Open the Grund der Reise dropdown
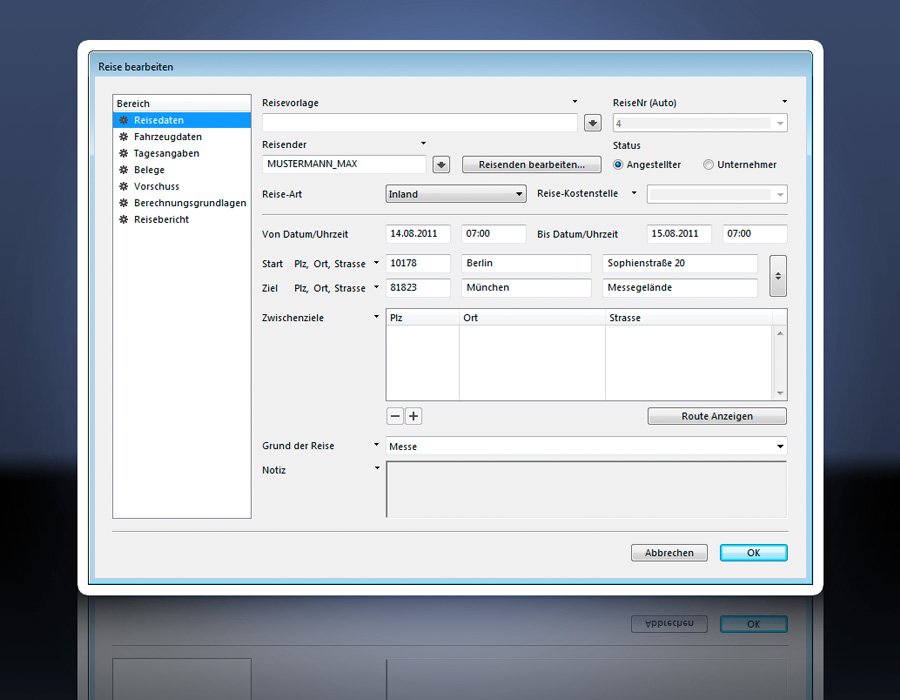Screen dimensions: 900x700 coord(586,446)
